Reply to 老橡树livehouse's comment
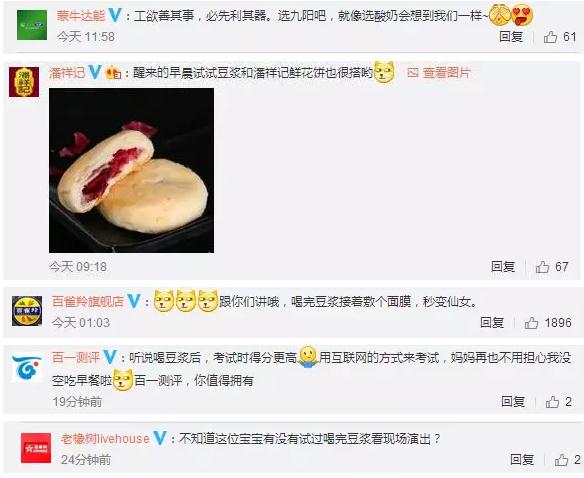The image size is (584, 478). (x=522, y=459)
